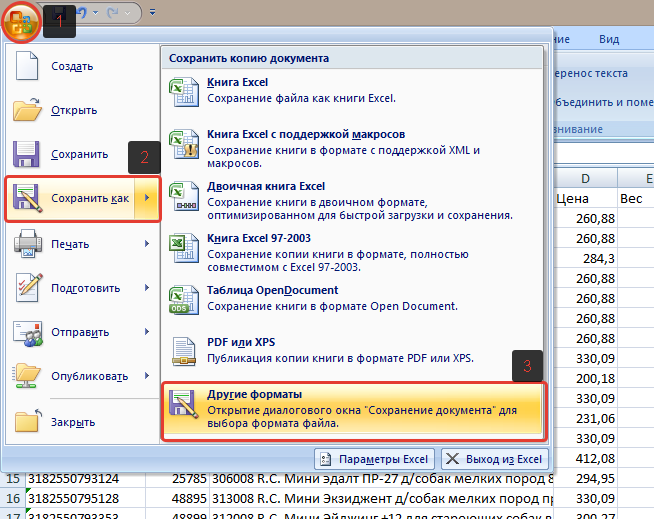Click the Выход из Excel button
The image size is (654, 519).
(x=495, y=459)
